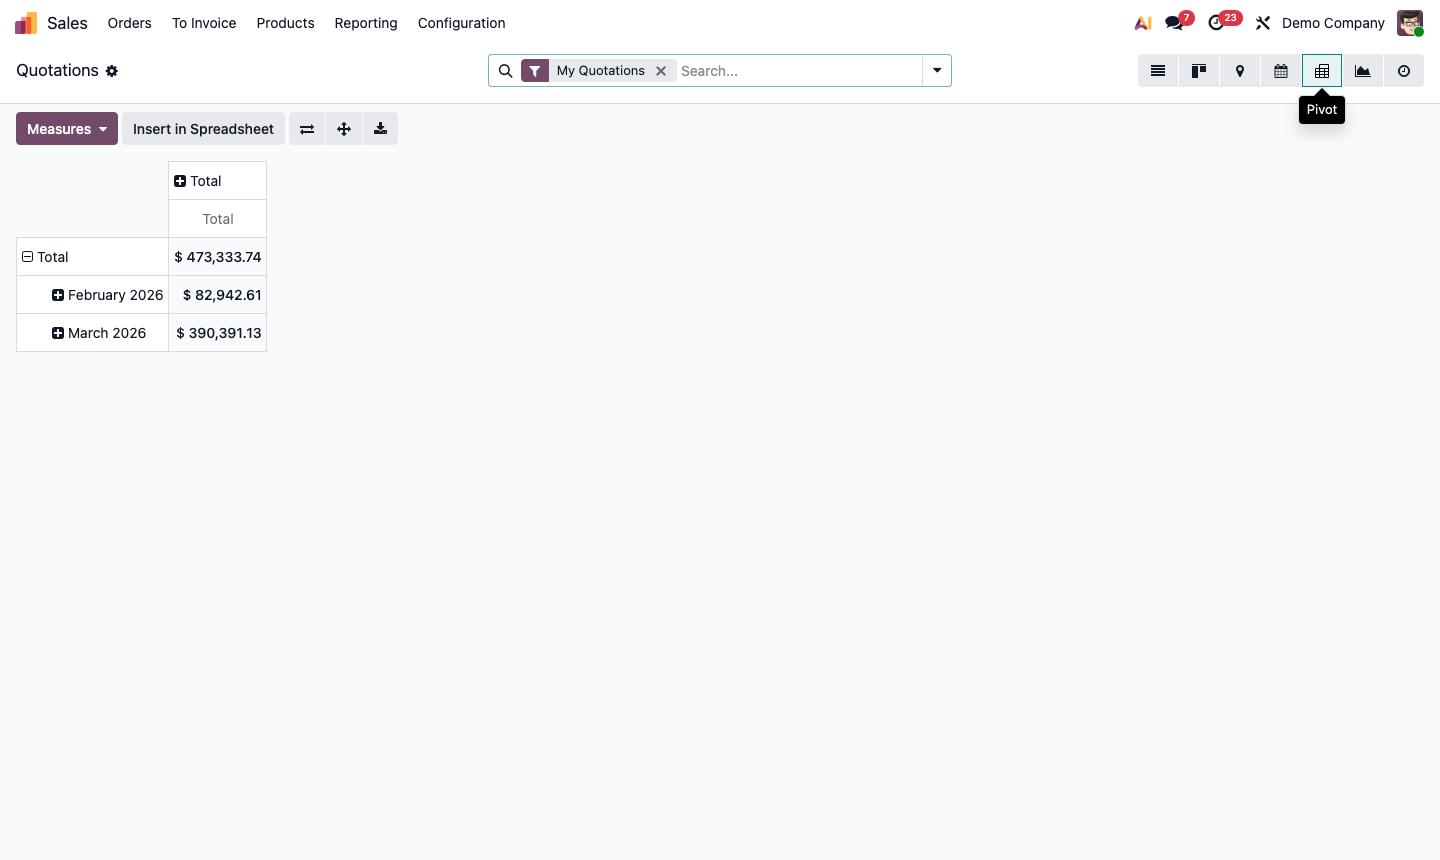Flip the pivot axes

pyautogui.click(x=307, y=128)
